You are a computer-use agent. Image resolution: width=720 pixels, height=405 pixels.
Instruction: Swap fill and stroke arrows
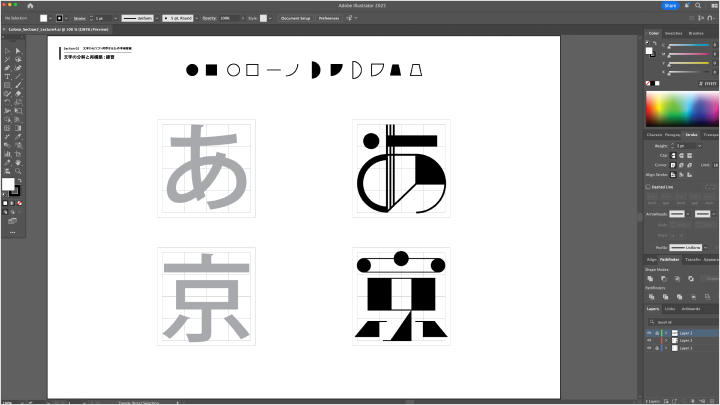[19, 180]
